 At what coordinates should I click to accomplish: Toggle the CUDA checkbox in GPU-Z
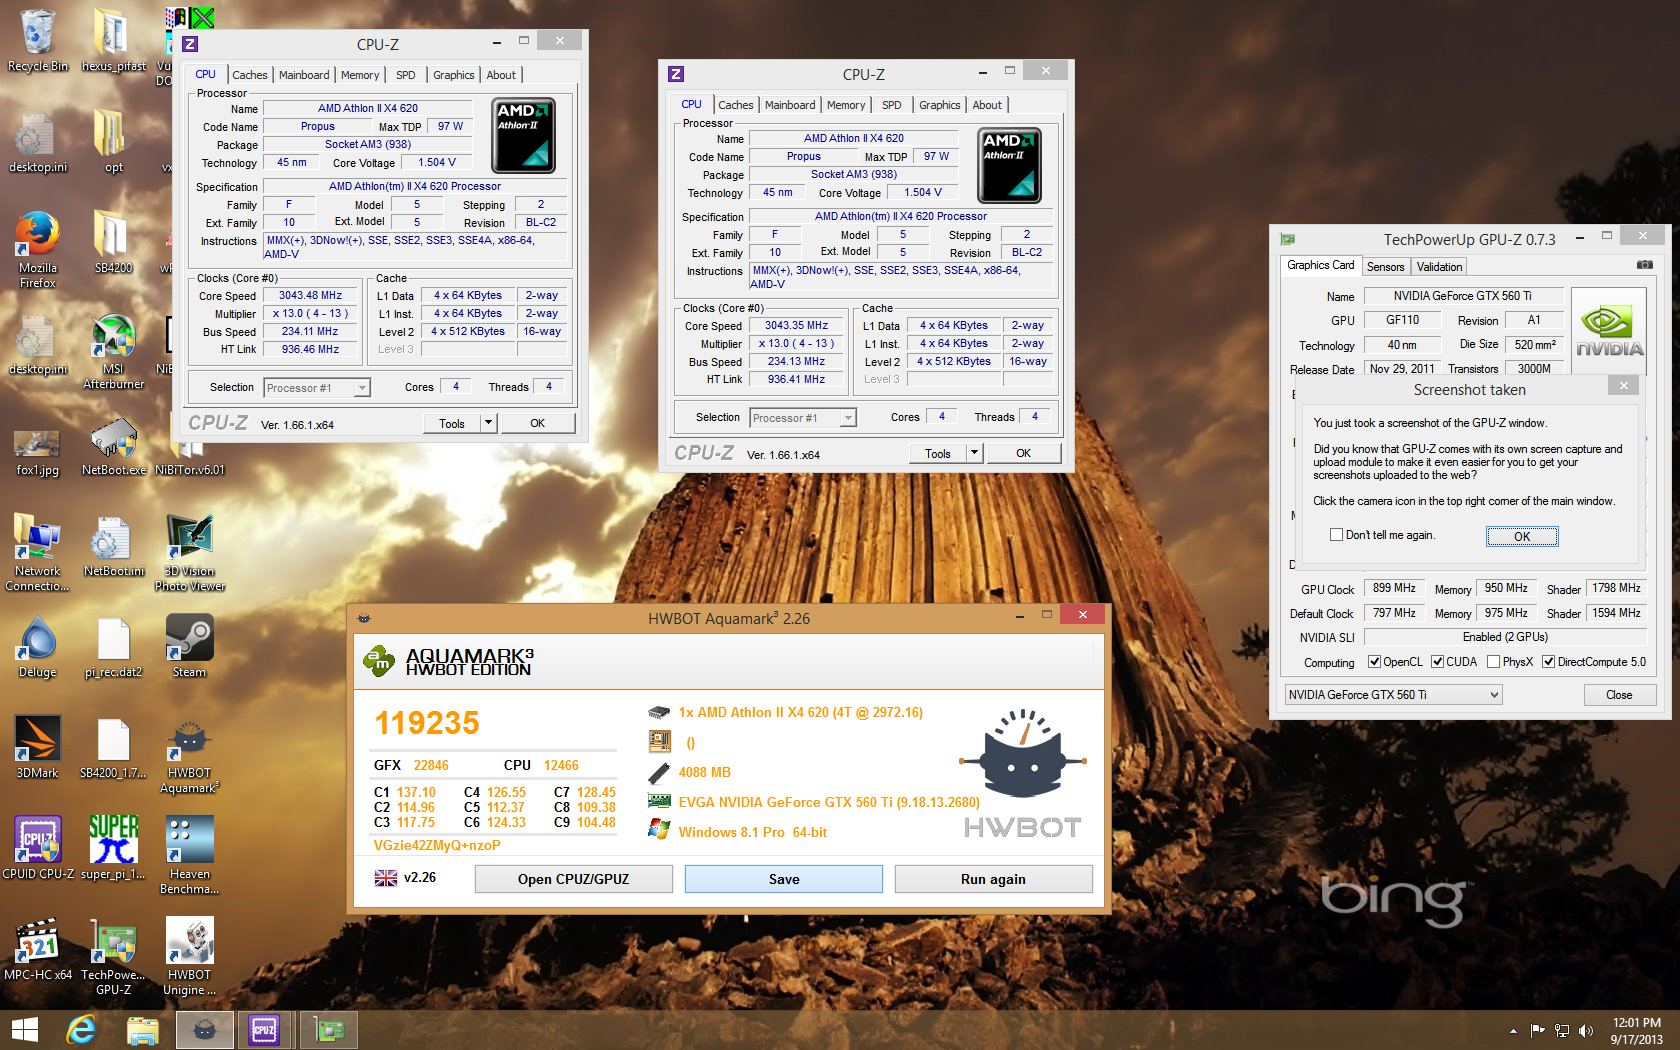(1437, 661)
